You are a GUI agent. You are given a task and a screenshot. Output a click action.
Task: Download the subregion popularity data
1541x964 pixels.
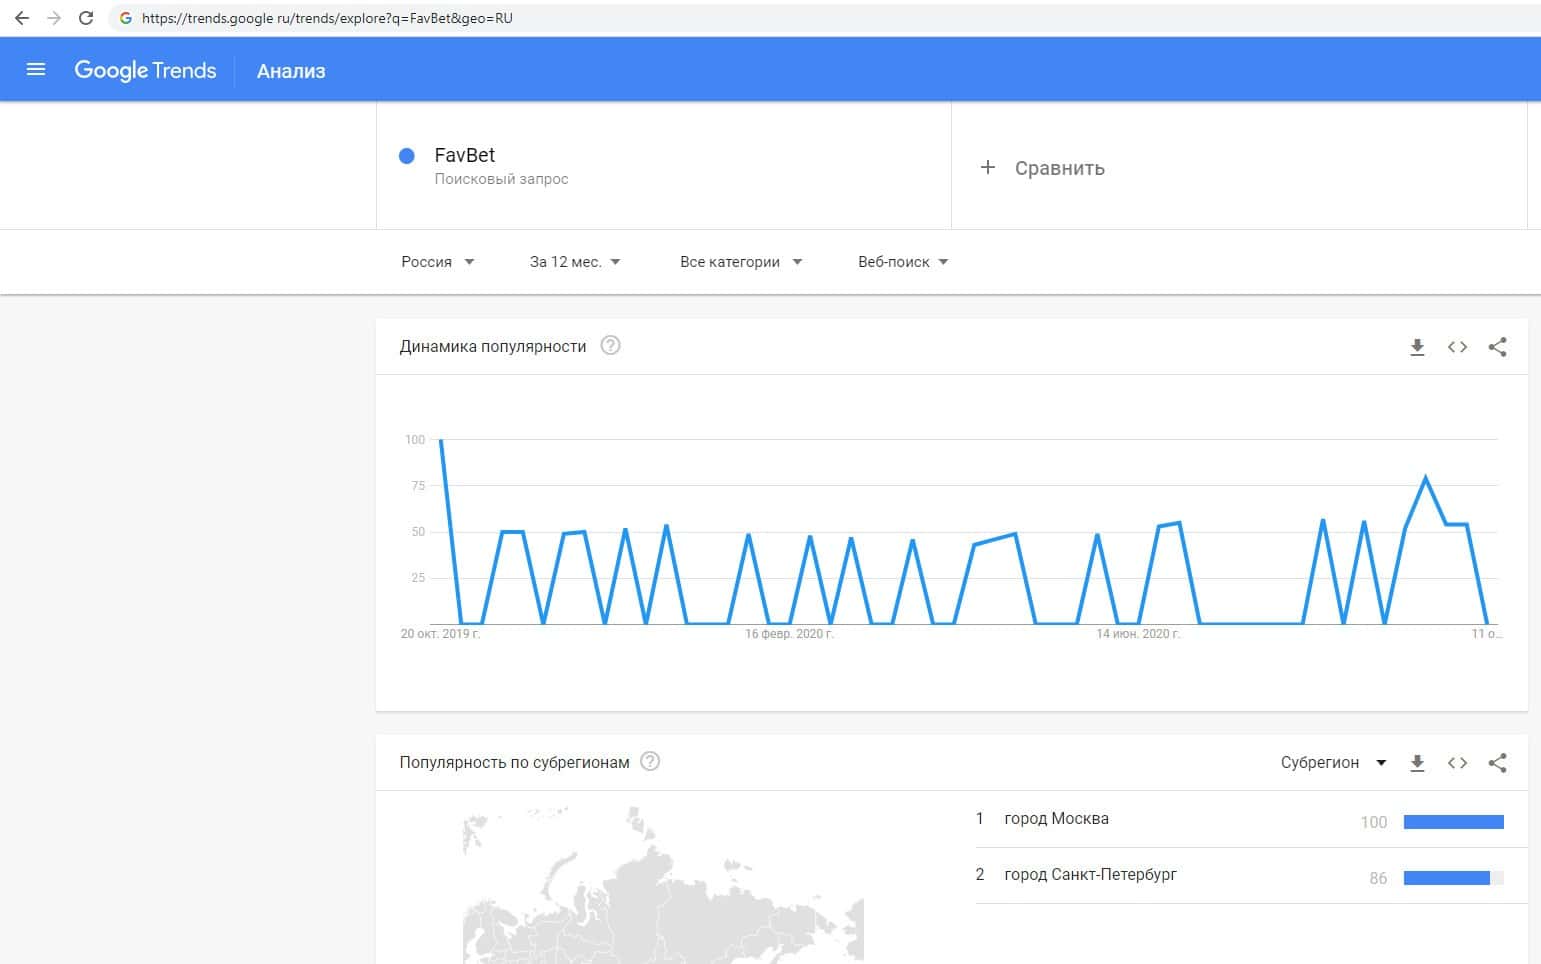(x=1417, y=763)
